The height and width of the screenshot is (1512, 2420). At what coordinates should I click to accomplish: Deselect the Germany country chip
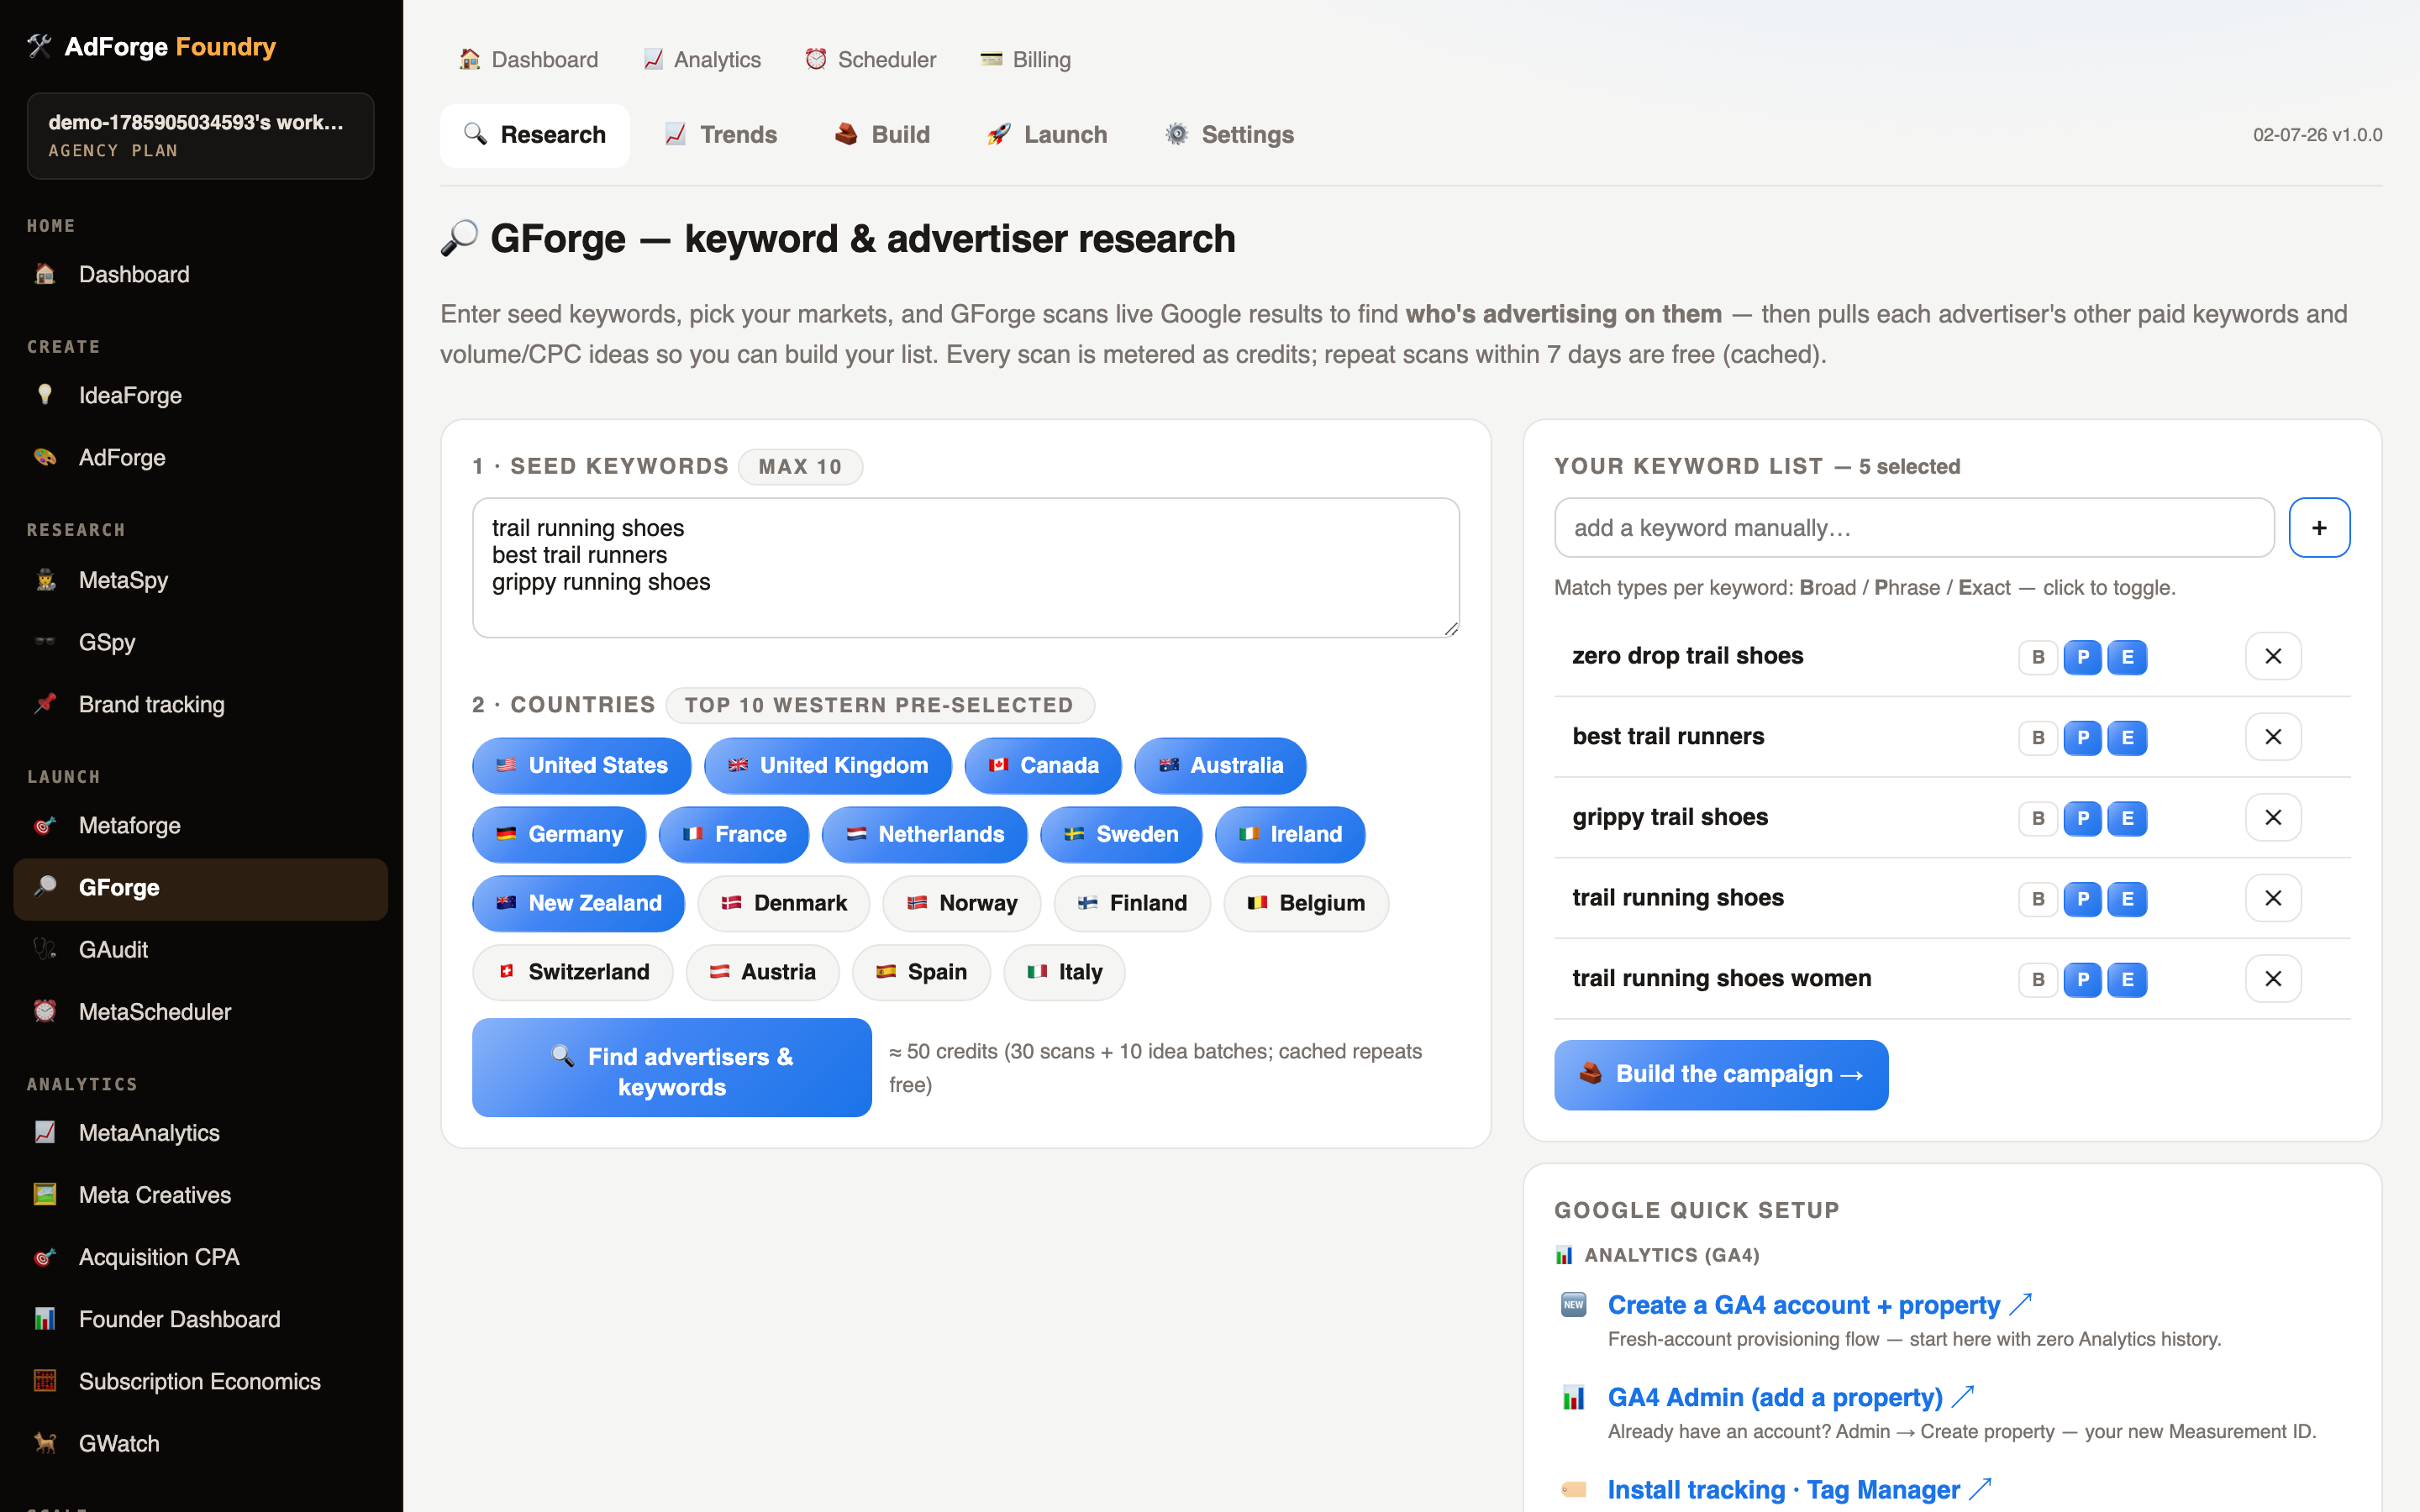pos(559,834)
